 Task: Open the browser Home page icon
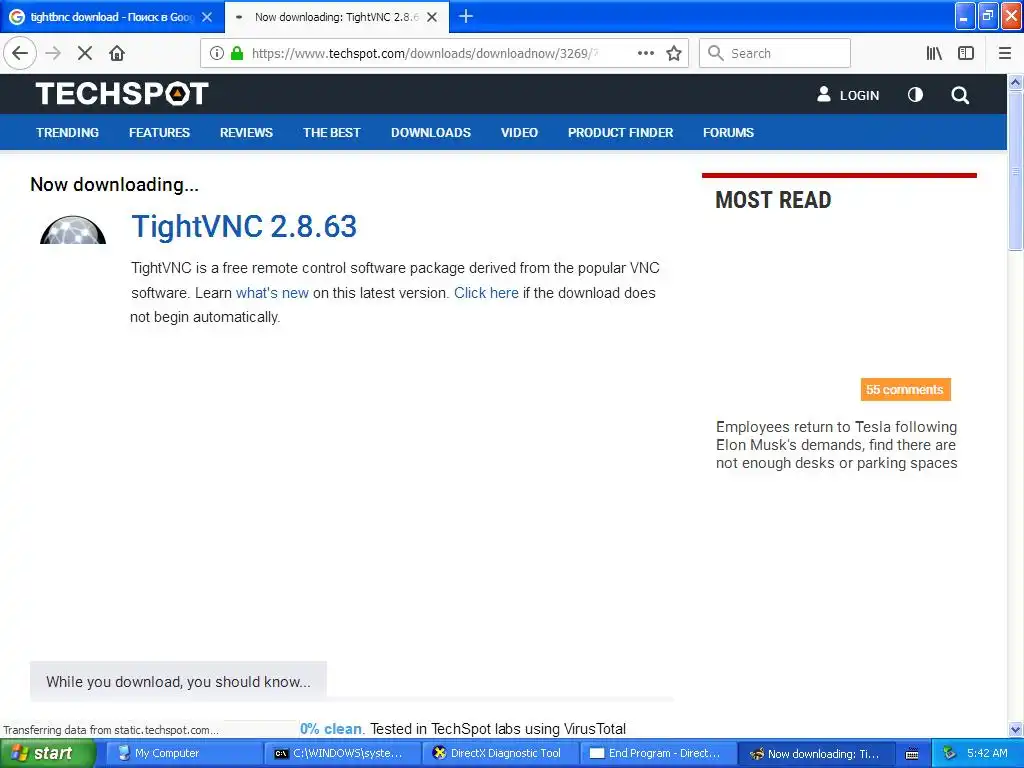(x=117, y=53)
